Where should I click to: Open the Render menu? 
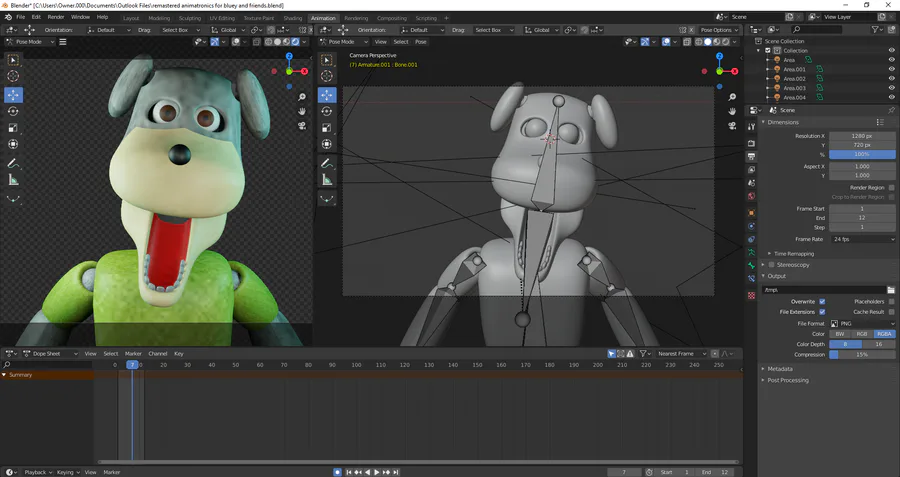point(56,17)
